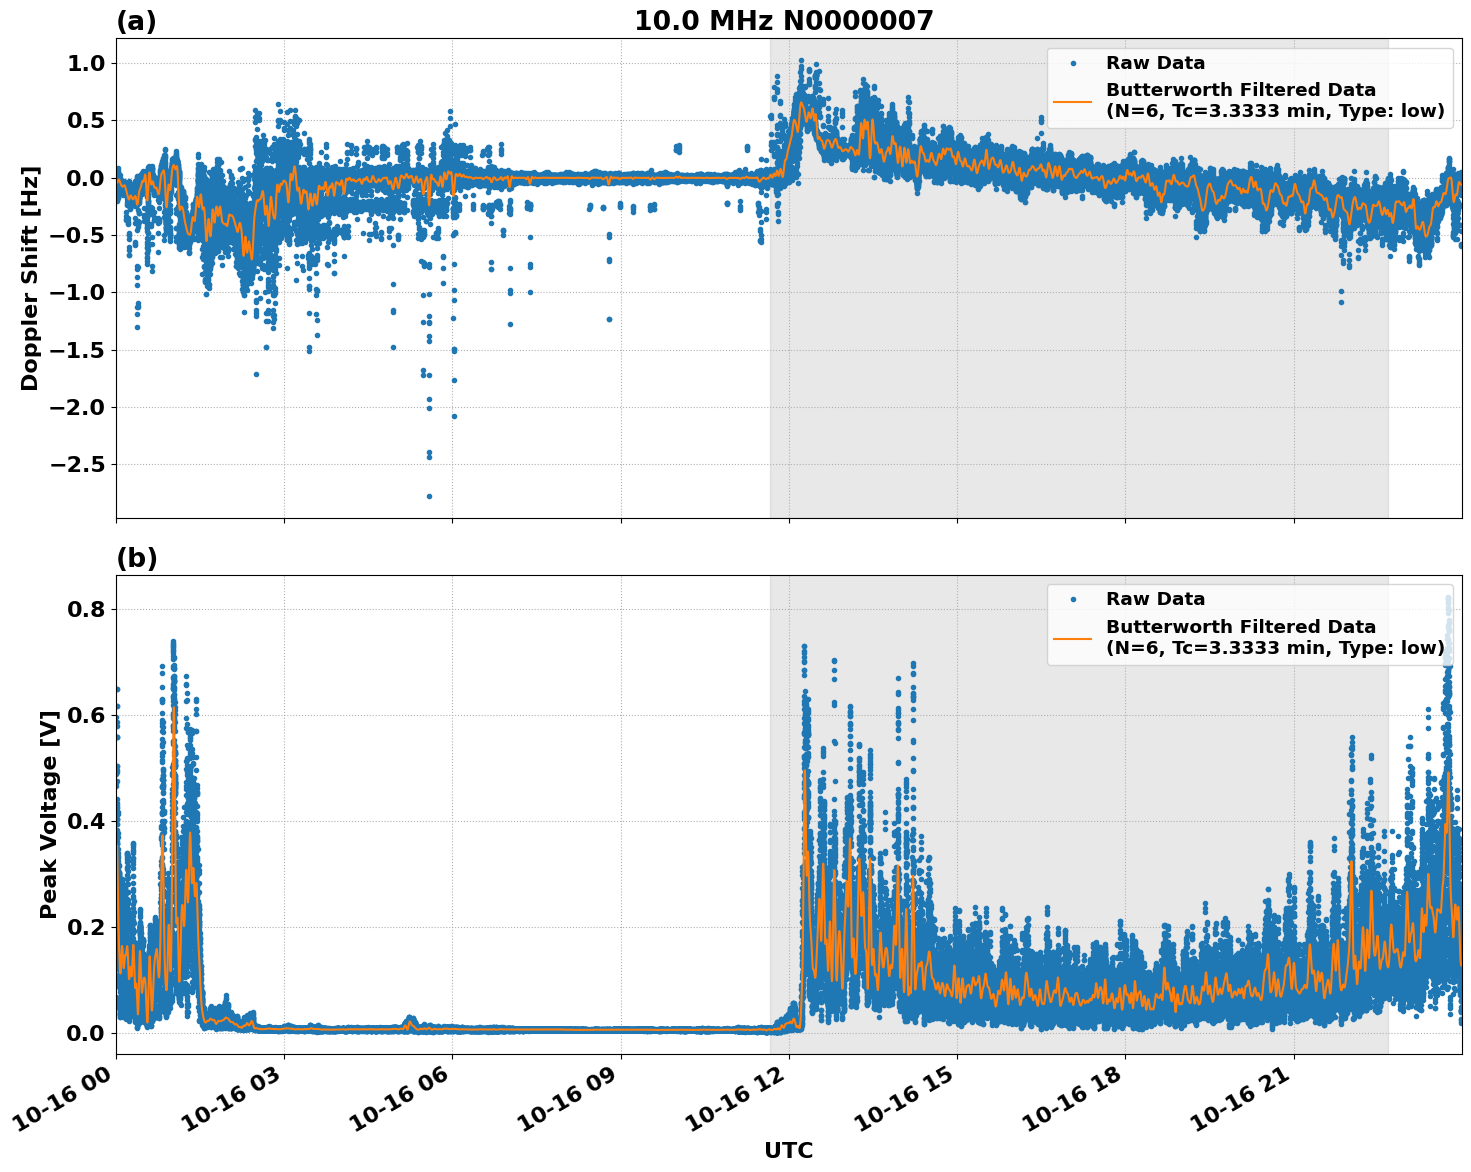This screenshot has height=1172, width=1471.
Task: Click the '0.8' tick on the Peak Voltage axis
Action: (85, 609)
